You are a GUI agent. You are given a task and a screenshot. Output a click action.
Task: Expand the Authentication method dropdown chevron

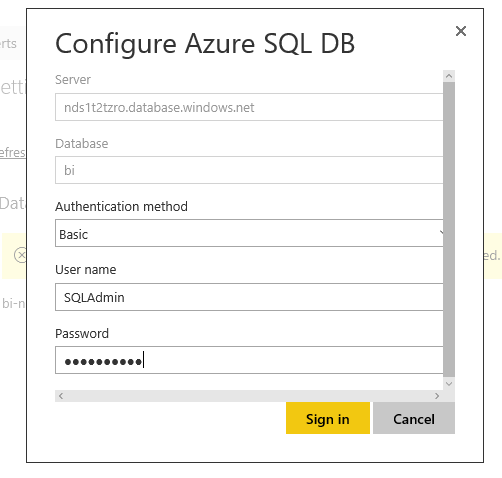coord(441,232)
